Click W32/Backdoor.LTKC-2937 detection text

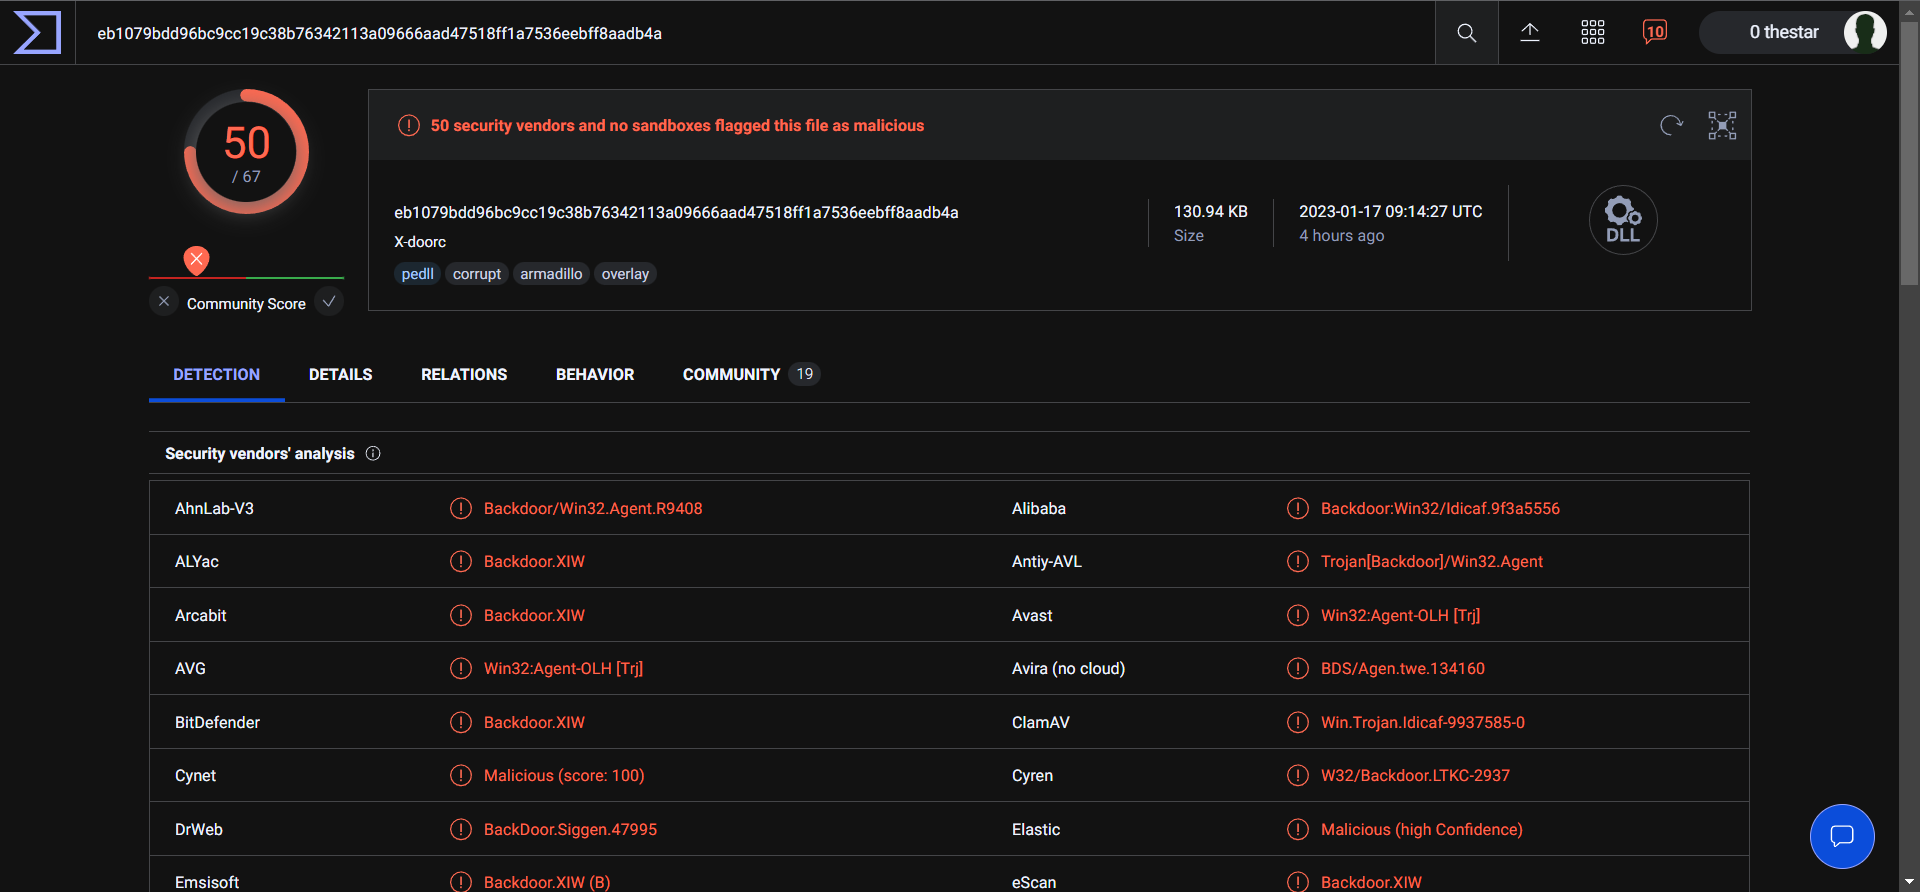tap(1415, 775)
